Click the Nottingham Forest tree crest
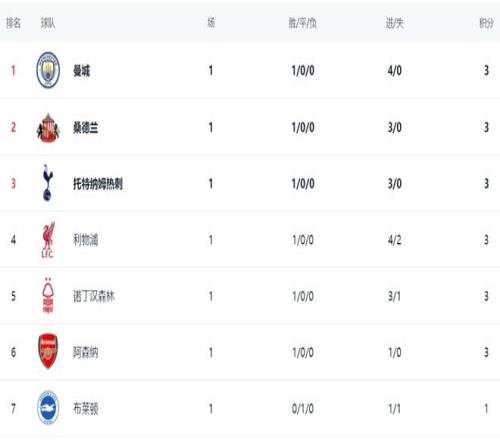 (x=48, y=296)
